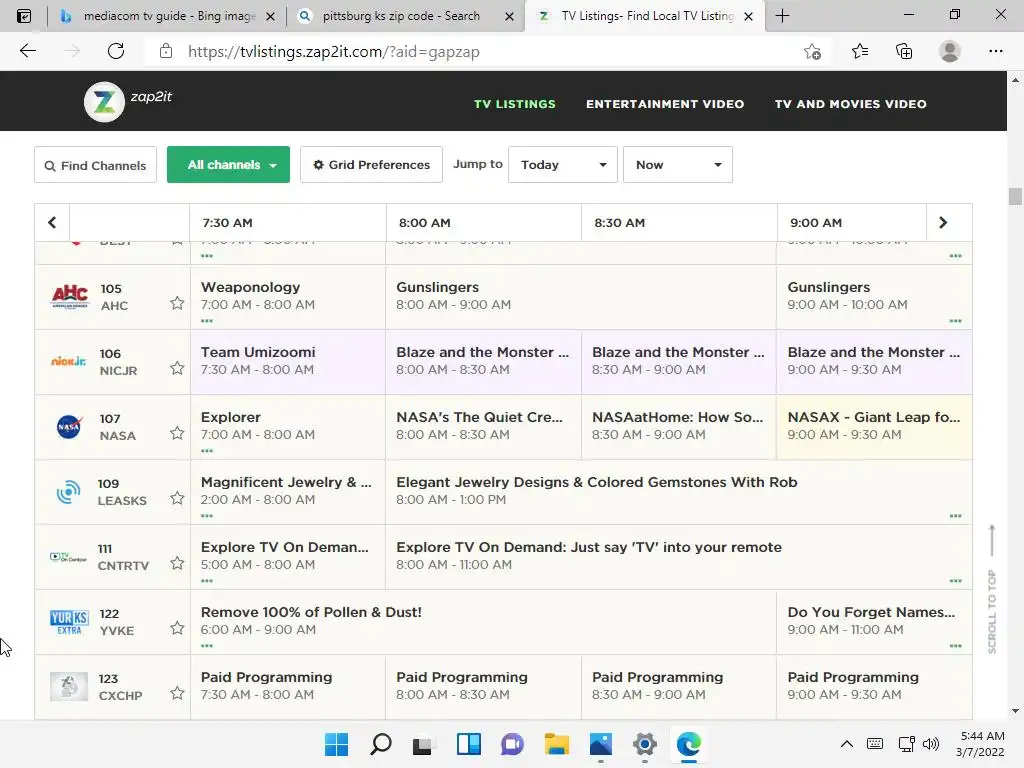The height and width of the screenshot is (768, 1024).
Task: Open the All channels dropdown
Action: point(229,165)
